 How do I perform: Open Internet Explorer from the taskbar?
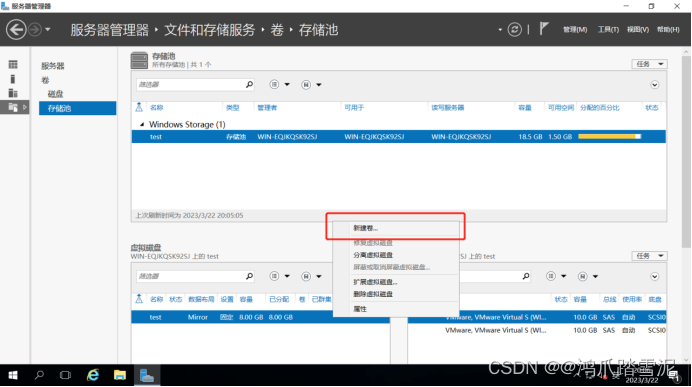pyautogui.click(x=93, y=376)
